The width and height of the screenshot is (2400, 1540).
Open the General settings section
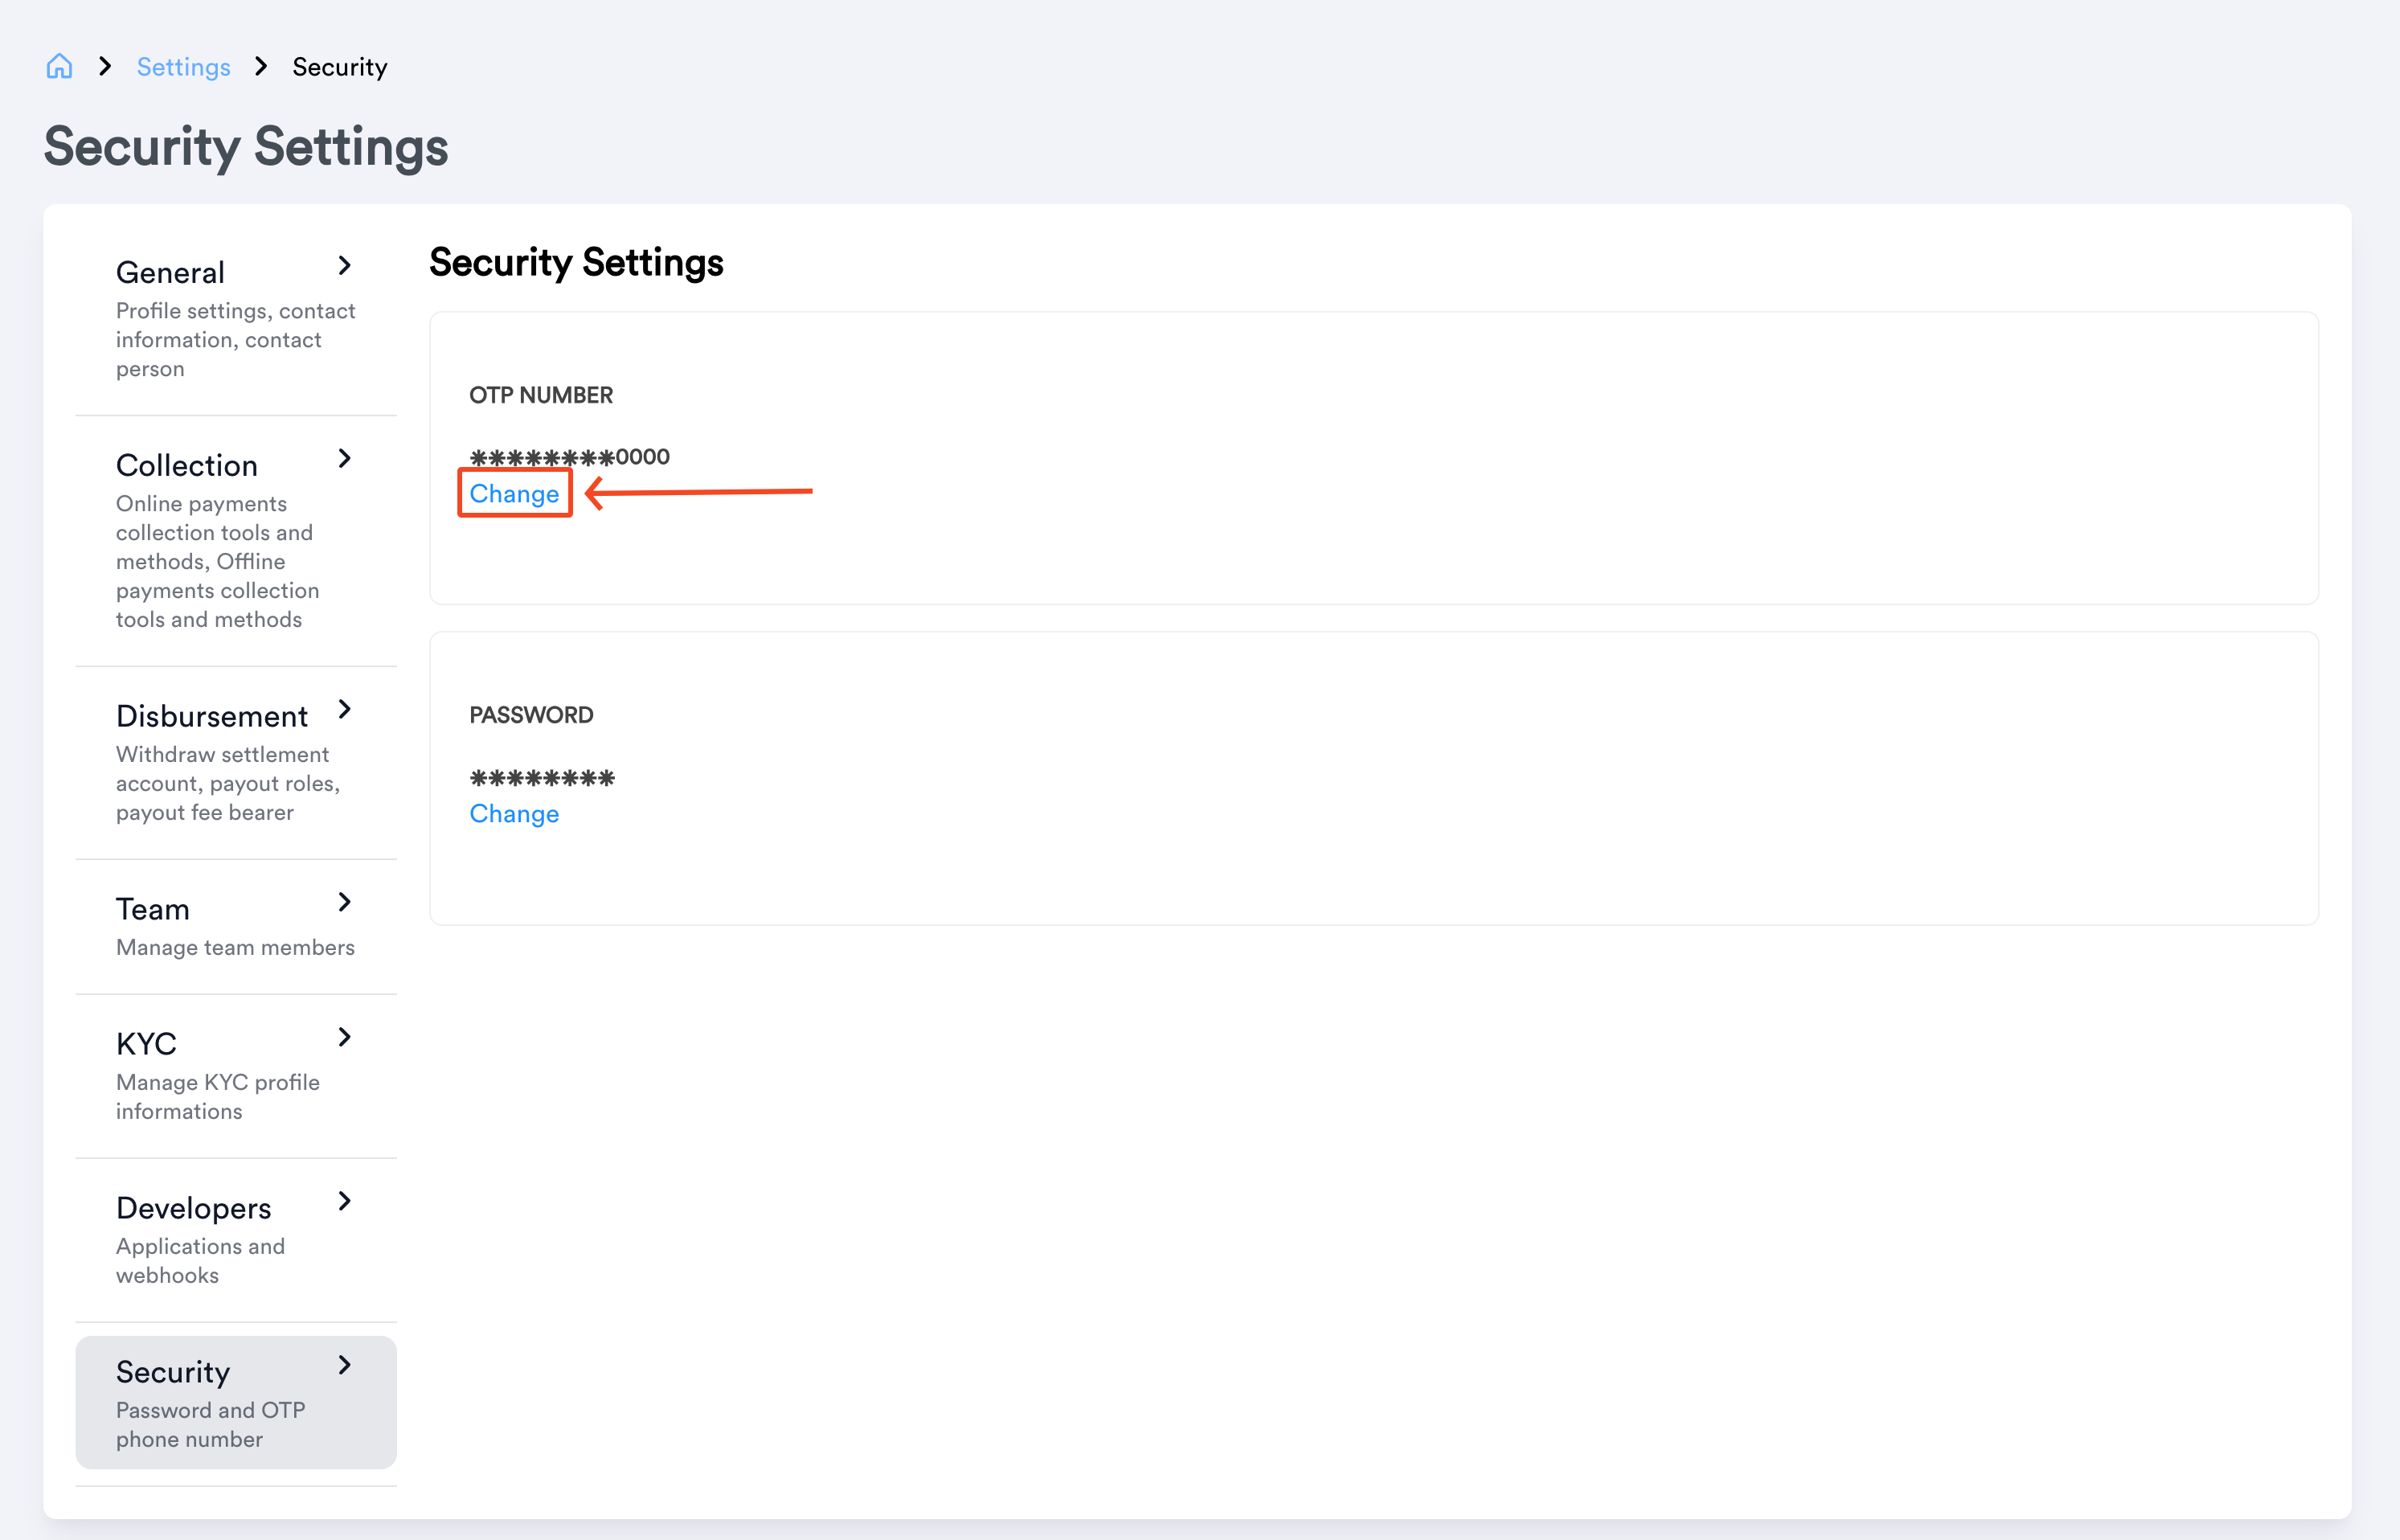coord(236,318)
